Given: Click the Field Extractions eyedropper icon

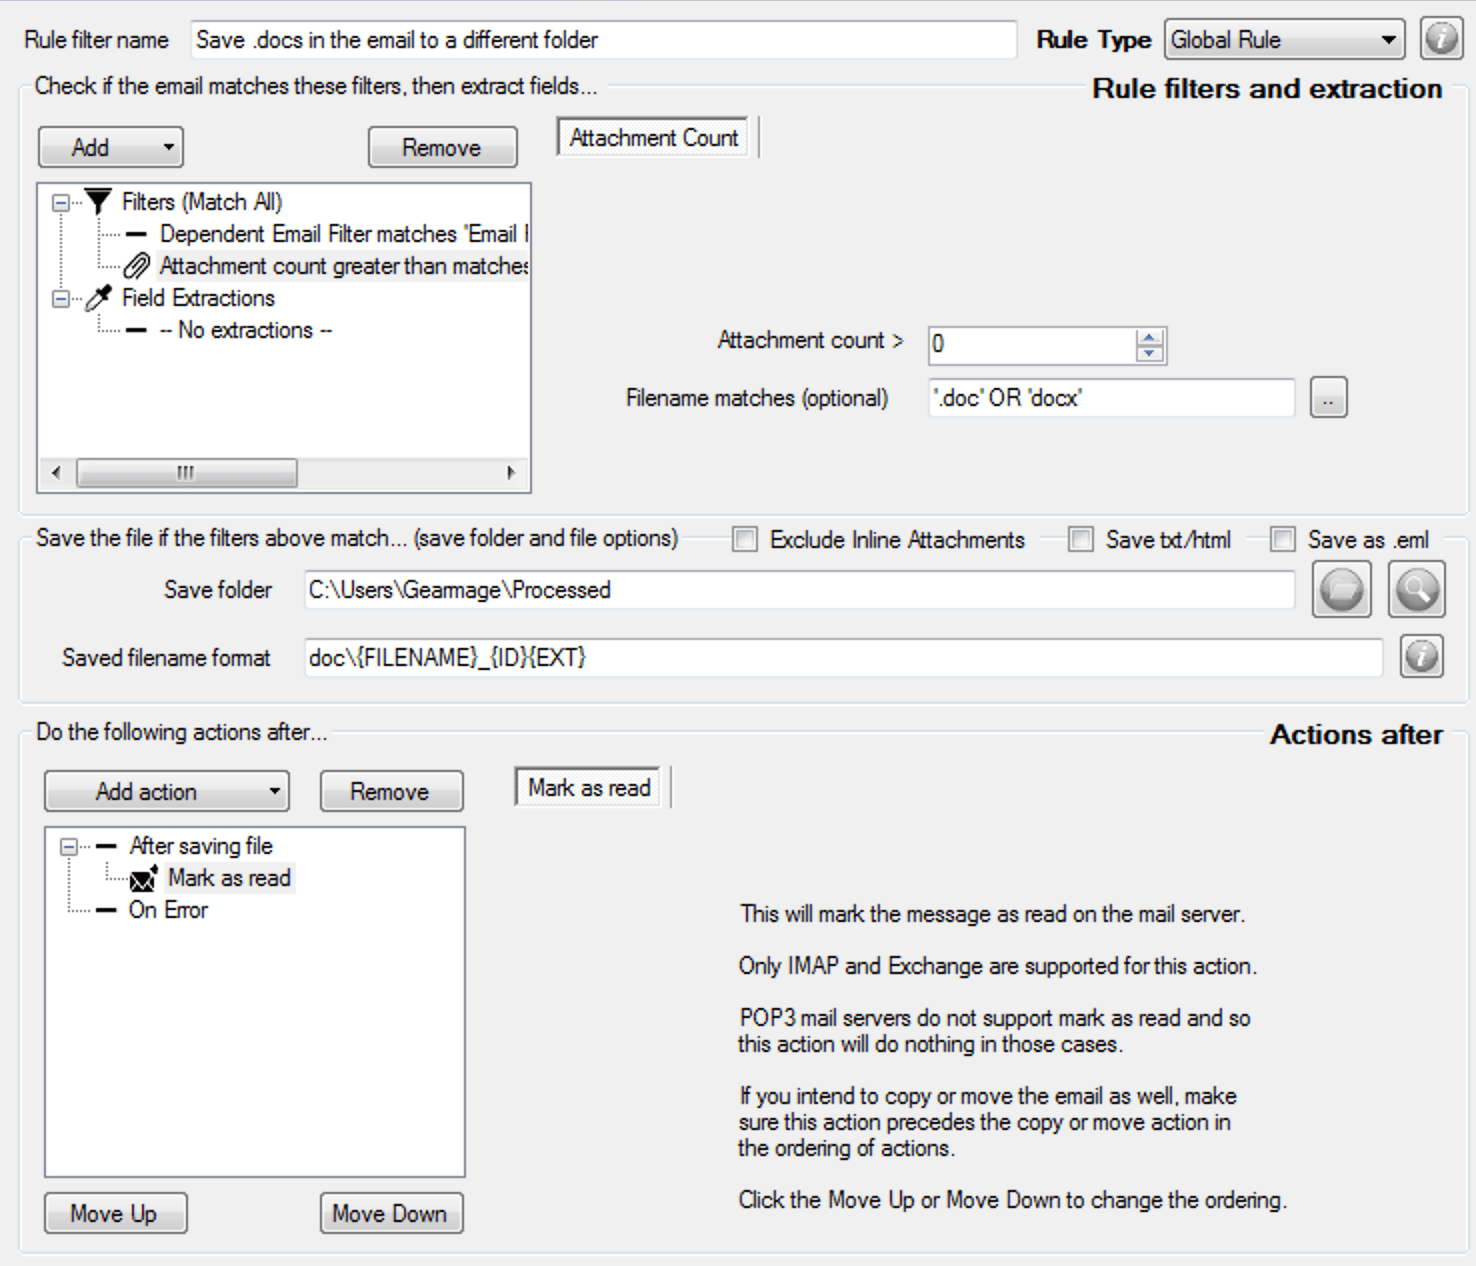Looking at the screenshot, I should coord(98,298).
